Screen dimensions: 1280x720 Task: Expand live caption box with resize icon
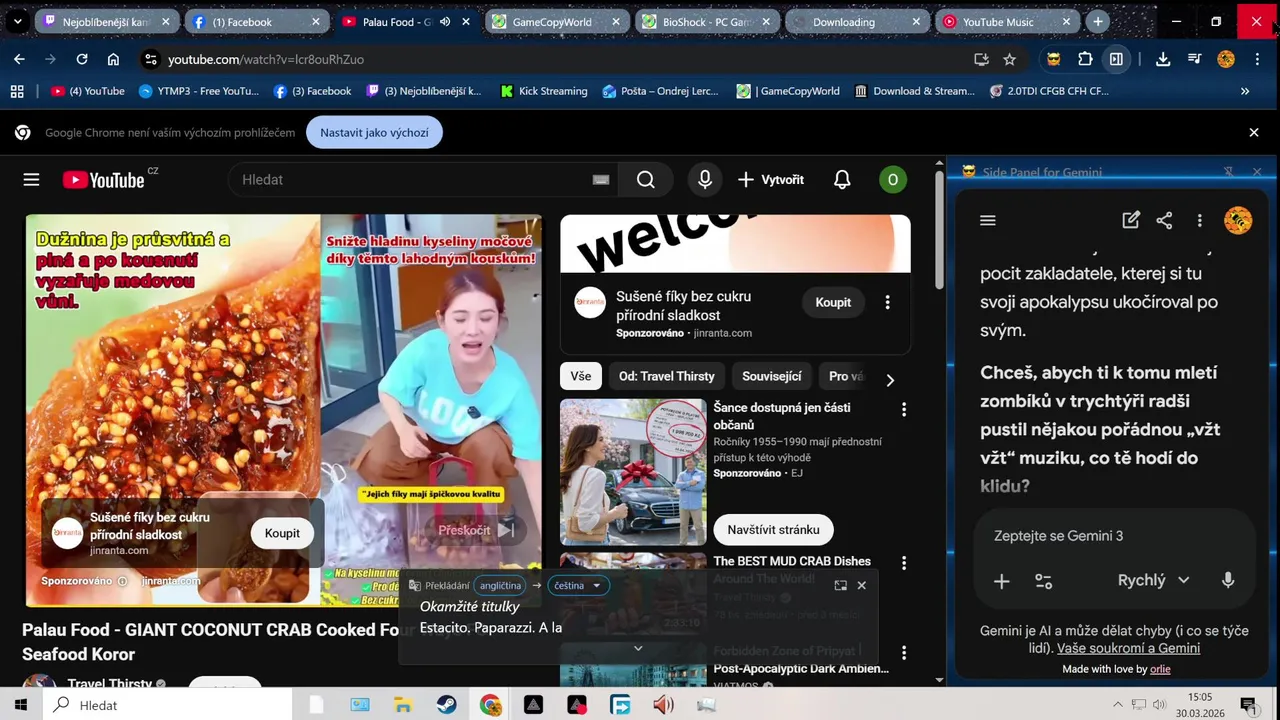coord(840,585)
